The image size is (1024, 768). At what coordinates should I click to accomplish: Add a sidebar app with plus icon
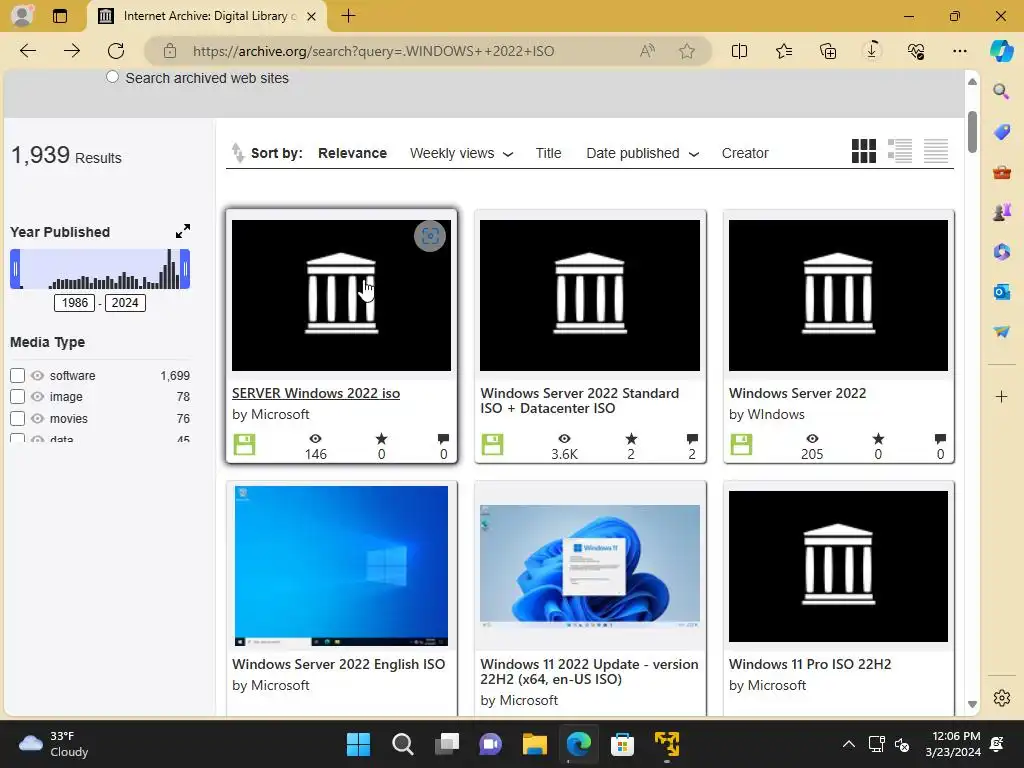click(x=1001, y=396)
